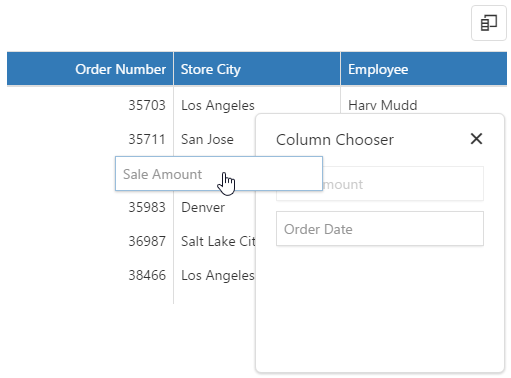Select the dragged Sale Amount column box

[219, 174]
